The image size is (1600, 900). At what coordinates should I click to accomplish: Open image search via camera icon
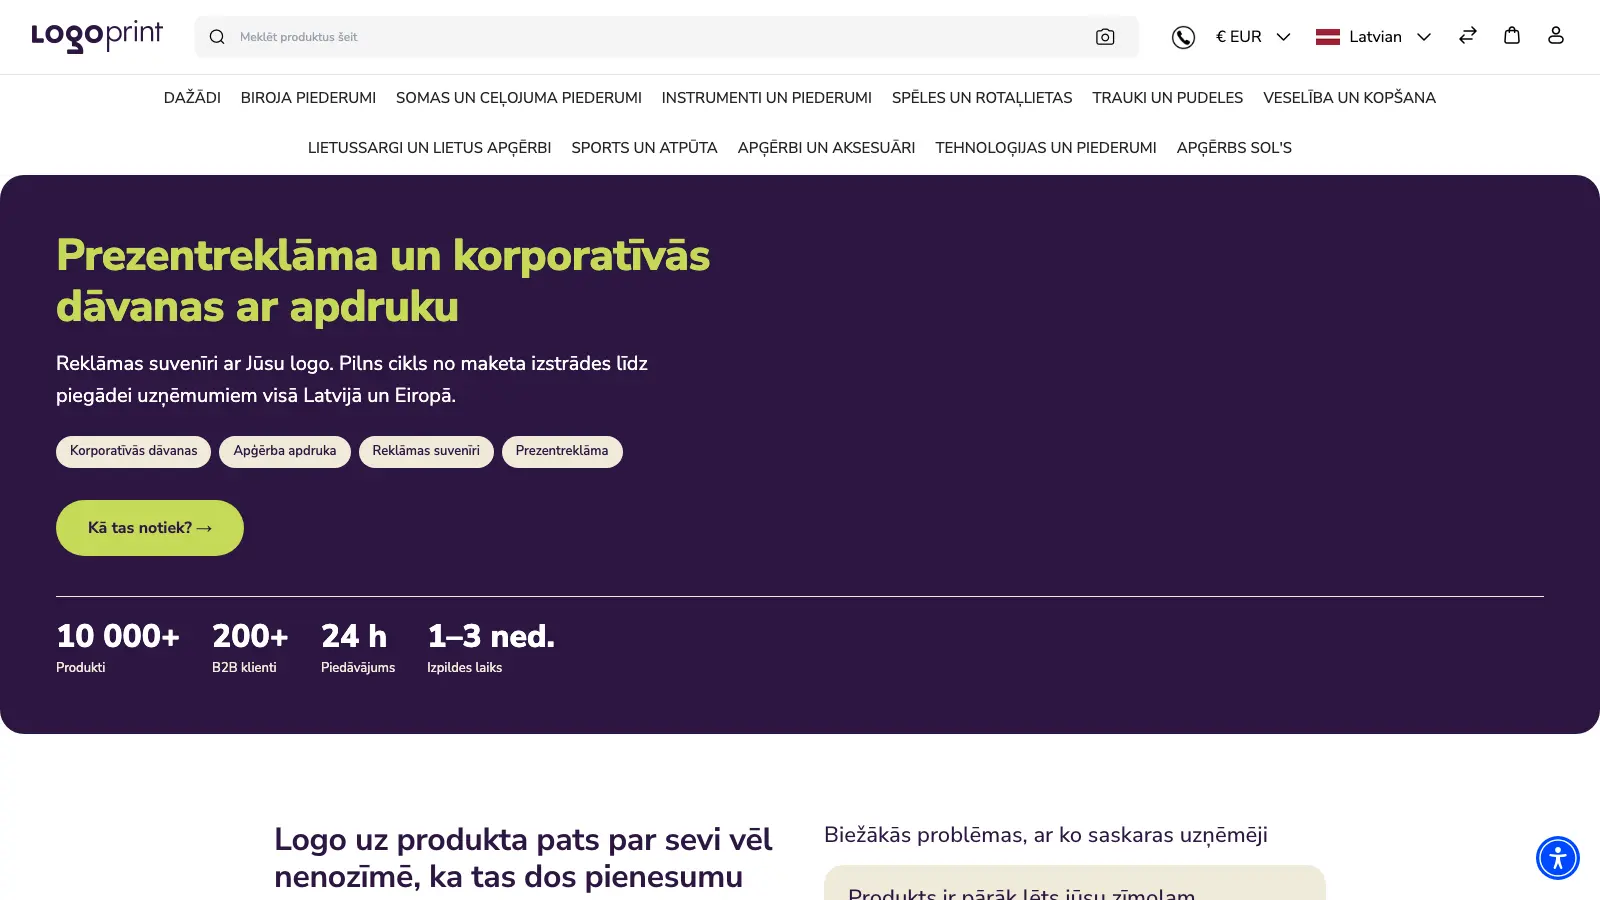point(1105,37)
